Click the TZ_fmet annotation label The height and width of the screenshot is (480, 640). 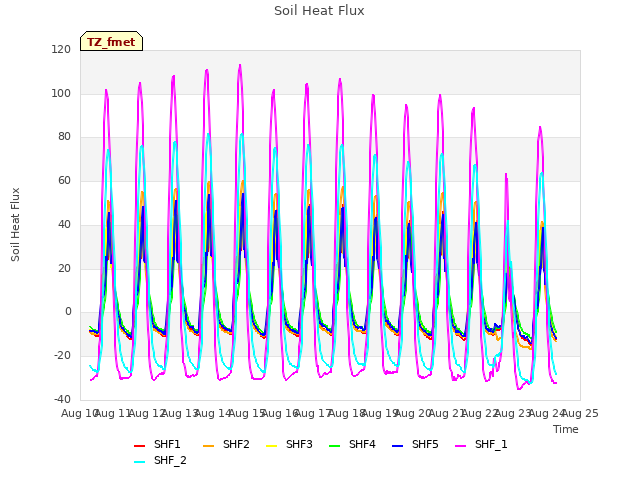click(111, 42)
